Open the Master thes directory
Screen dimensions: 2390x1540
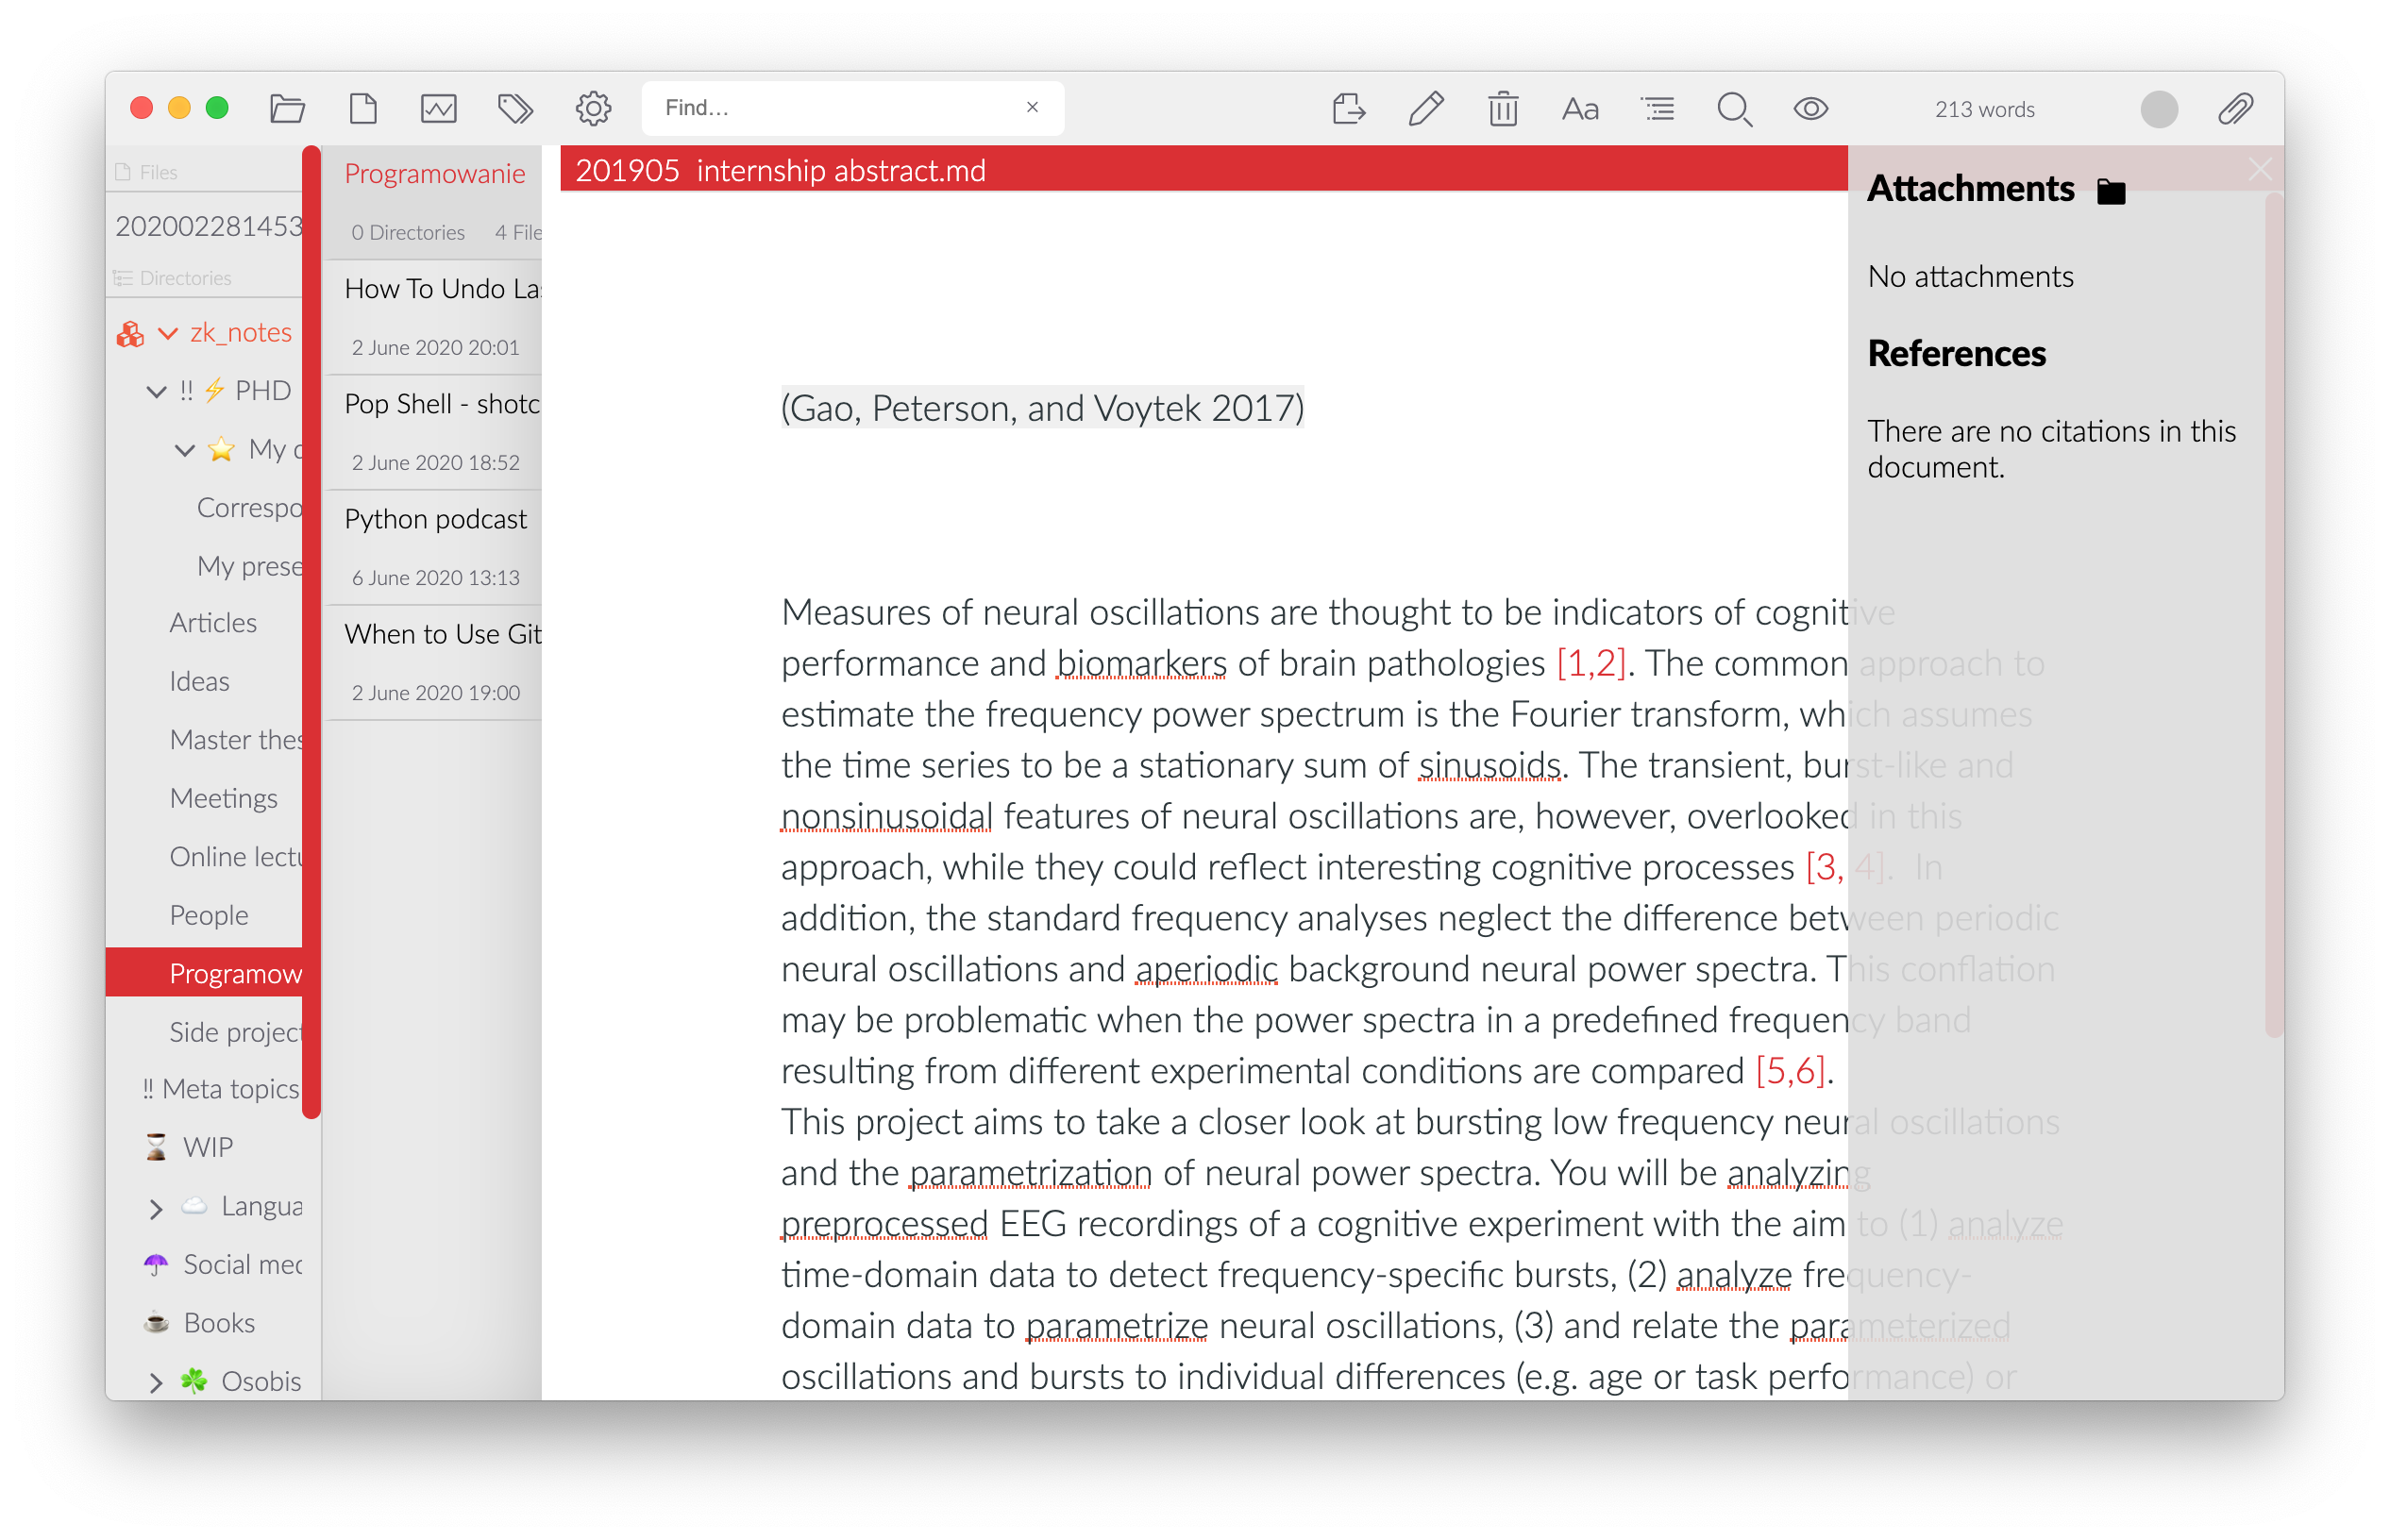235,740
